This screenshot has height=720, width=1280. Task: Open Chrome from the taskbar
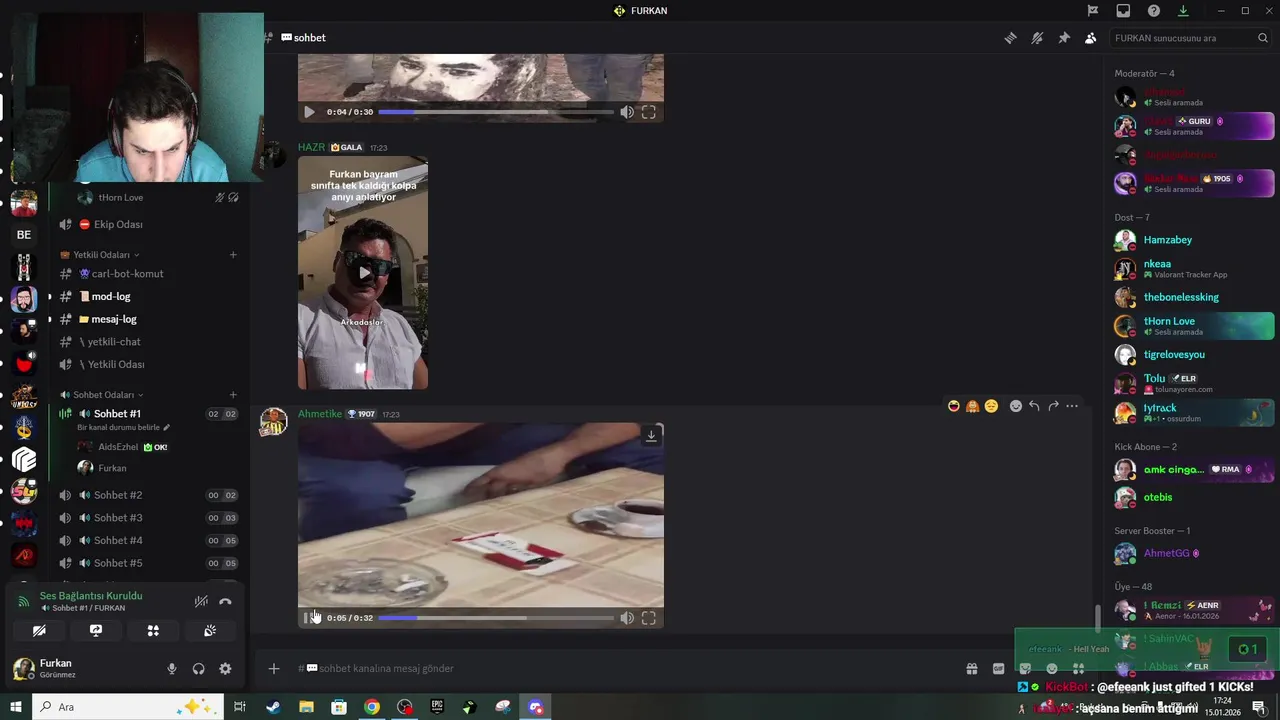click(x=372, y=707)
